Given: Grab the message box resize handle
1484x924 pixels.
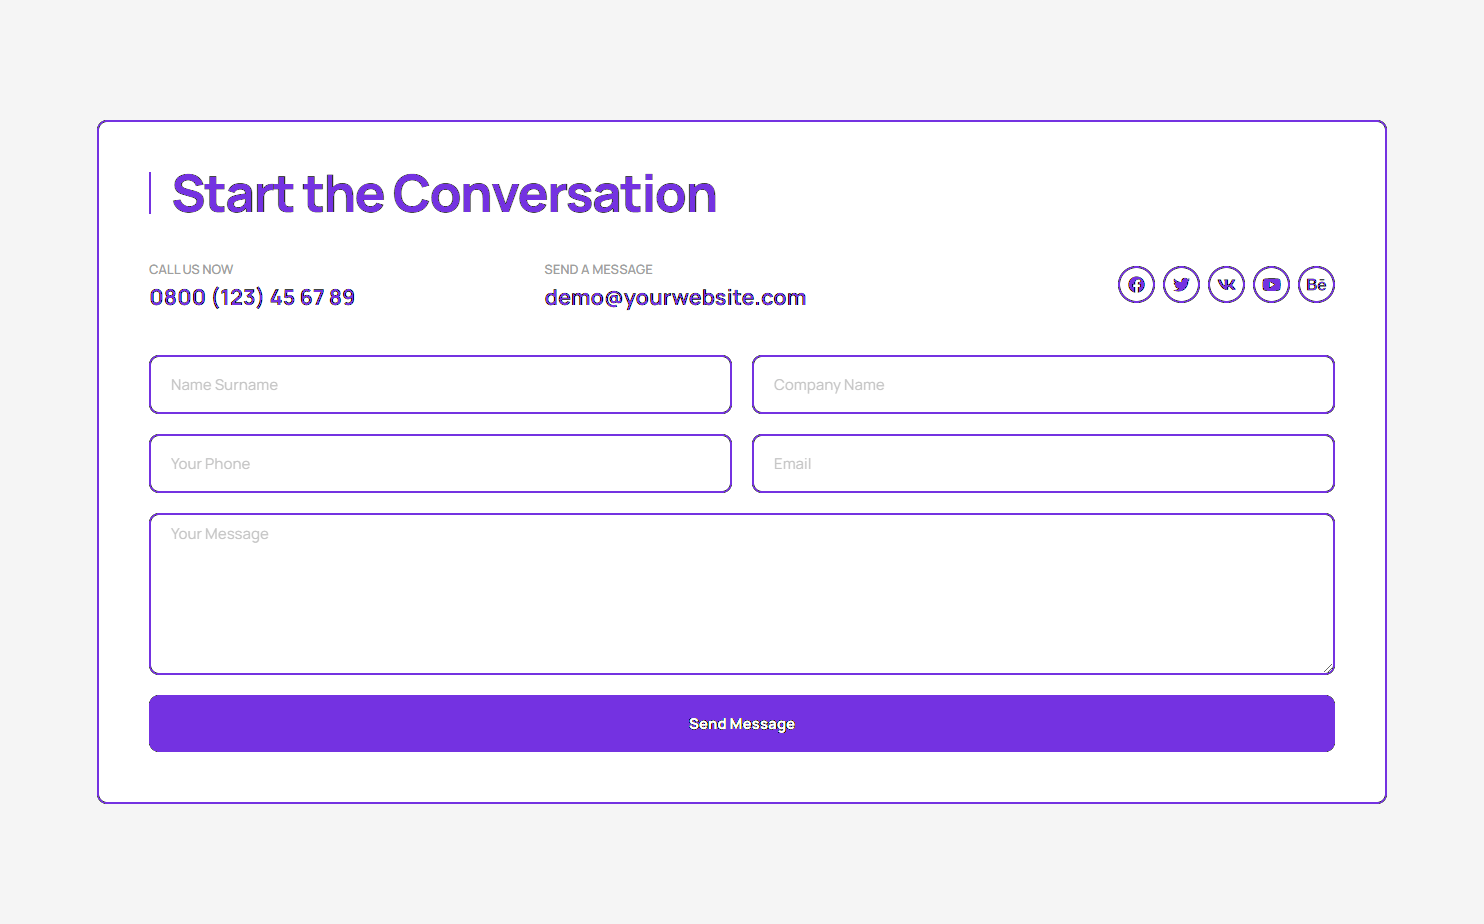Looking at the screenshot, I should (1328, 668).
